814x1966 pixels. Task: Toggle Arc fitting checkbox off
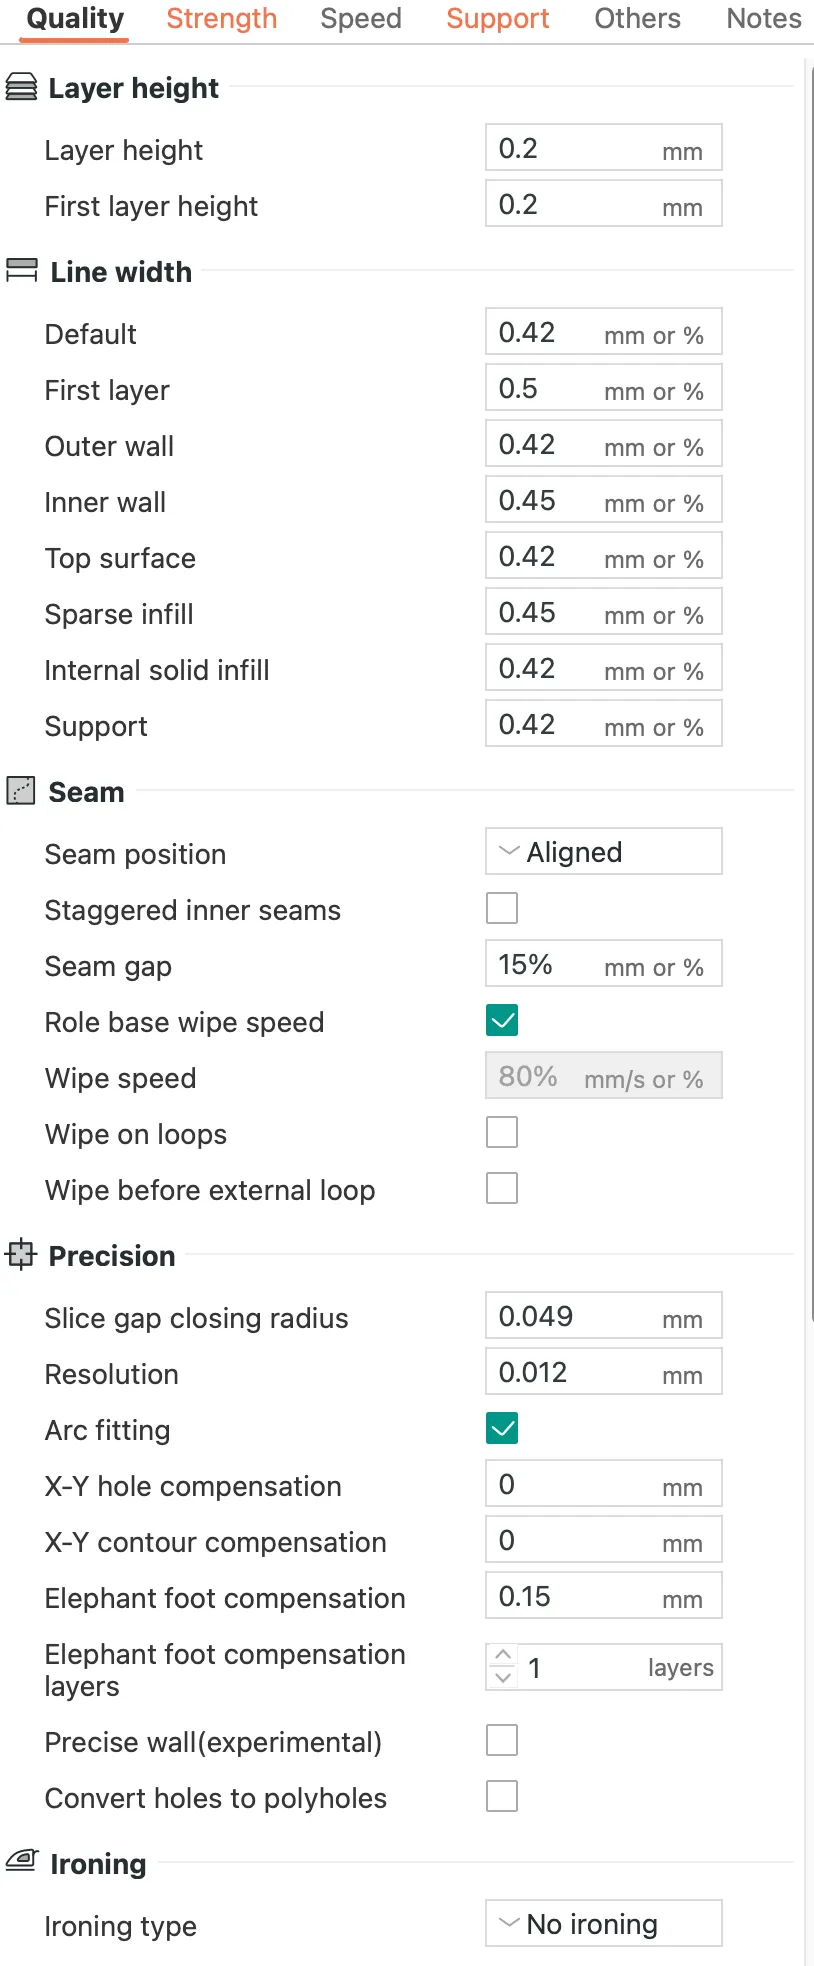[x=502, y=1429]
